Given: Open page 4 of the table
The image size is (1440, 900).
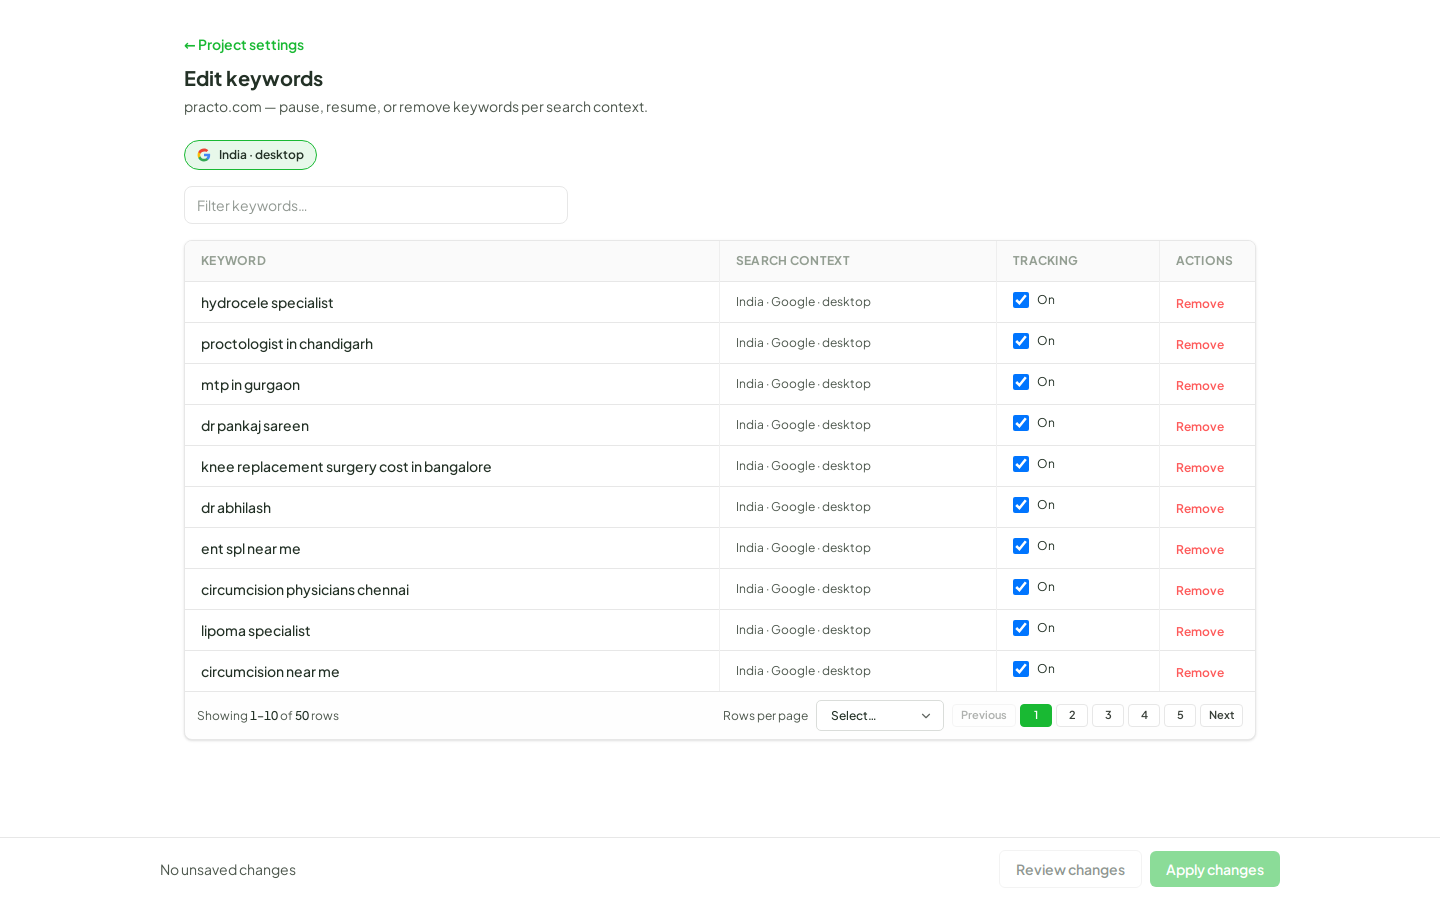Looking at the screenshot, I should coord(1144,716).
